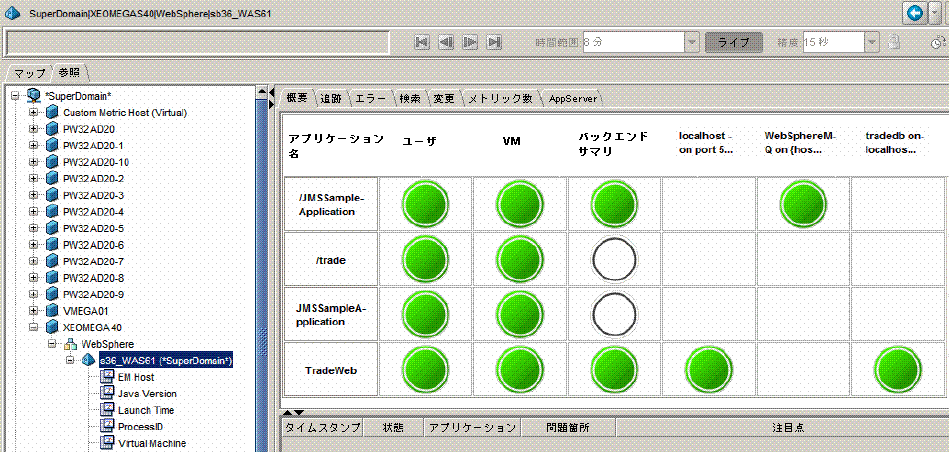Viewport: 949px width, 452px height.
Task: Open the resolution 15 秒 dropdown
Action: [871, 42]
